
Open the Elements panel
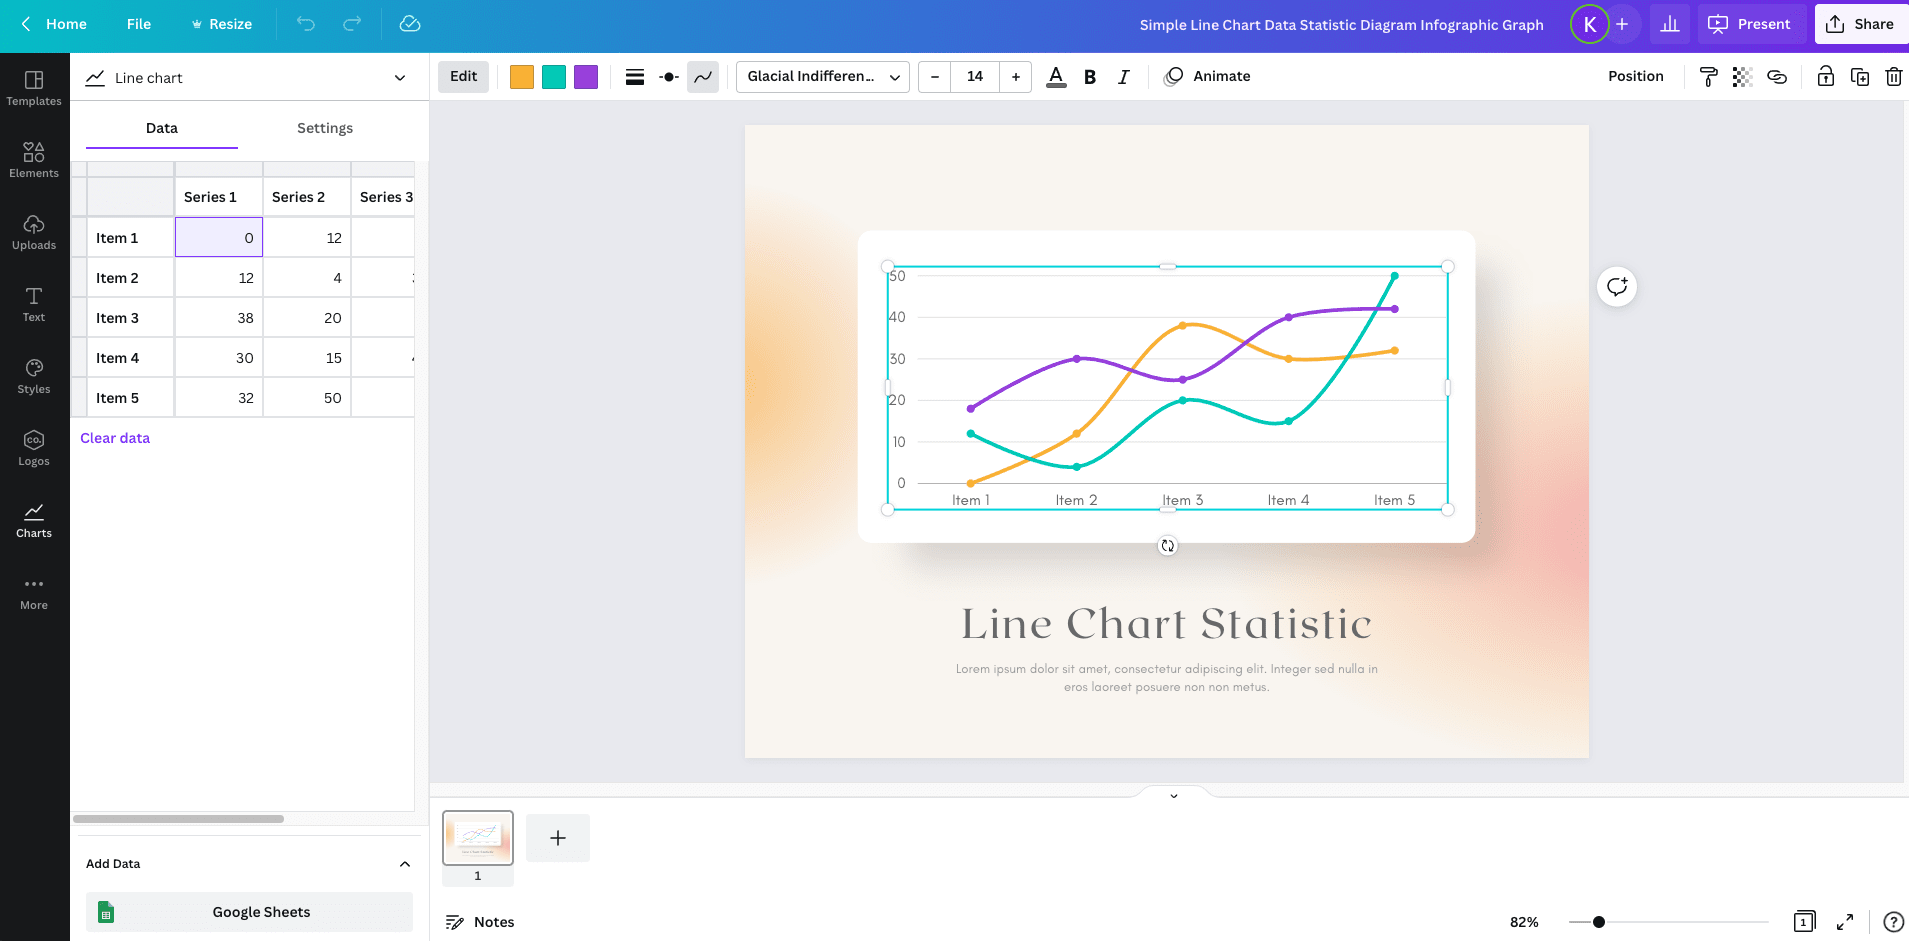(x=34, y=160)
